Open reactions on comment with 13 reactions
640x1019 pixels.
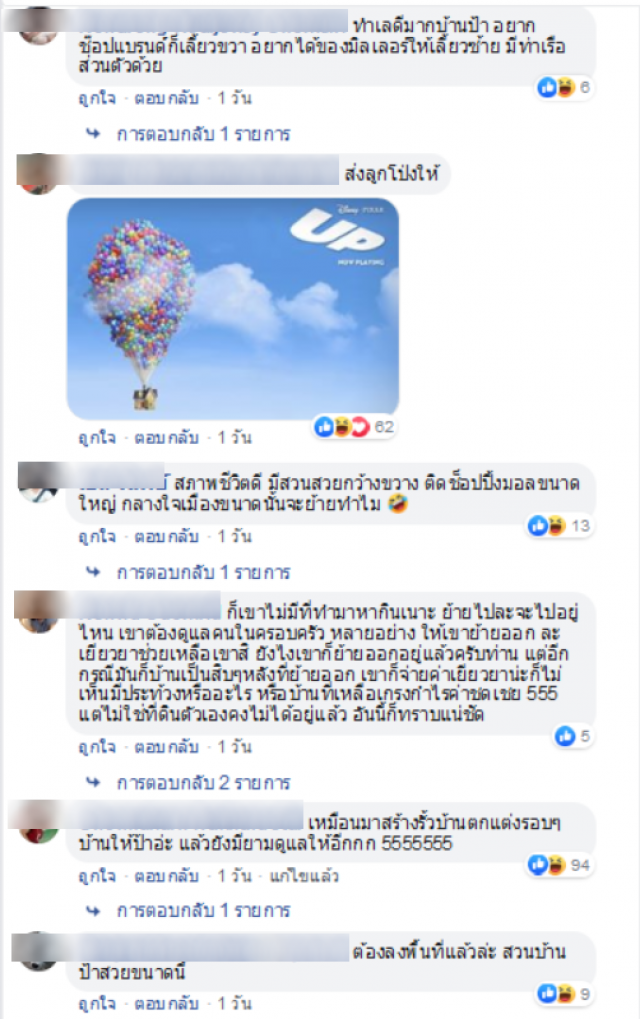(559, 526)
